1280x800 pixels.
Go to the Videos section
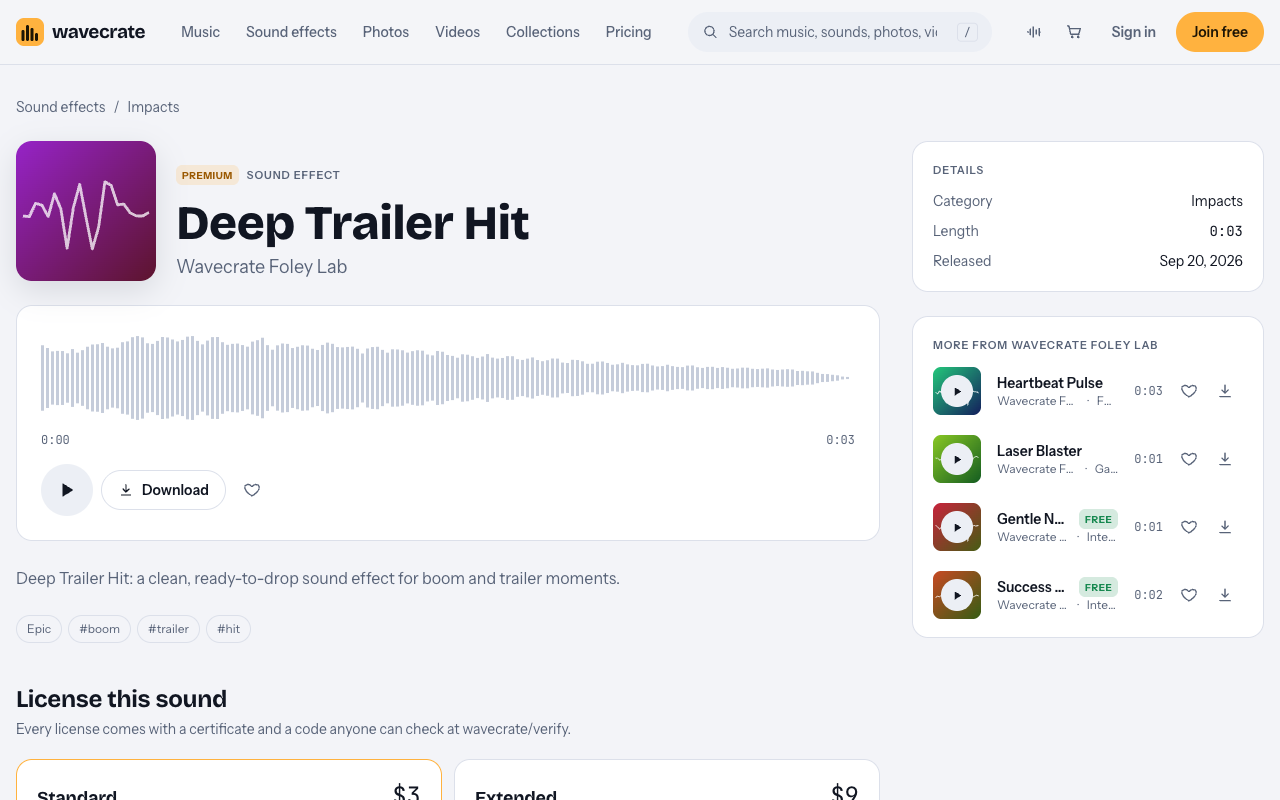(x=457, y=32)
